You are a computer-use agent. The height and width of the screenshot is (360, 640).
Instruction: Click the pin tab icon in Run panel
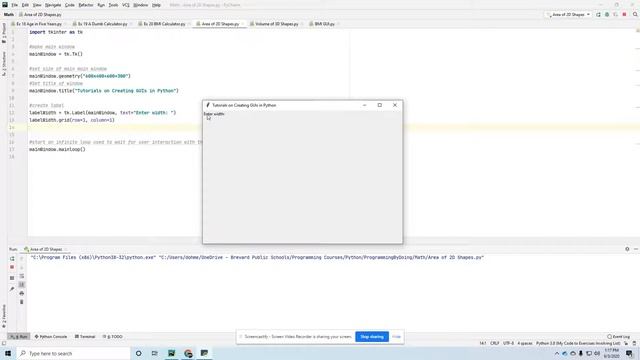[12, 289]
